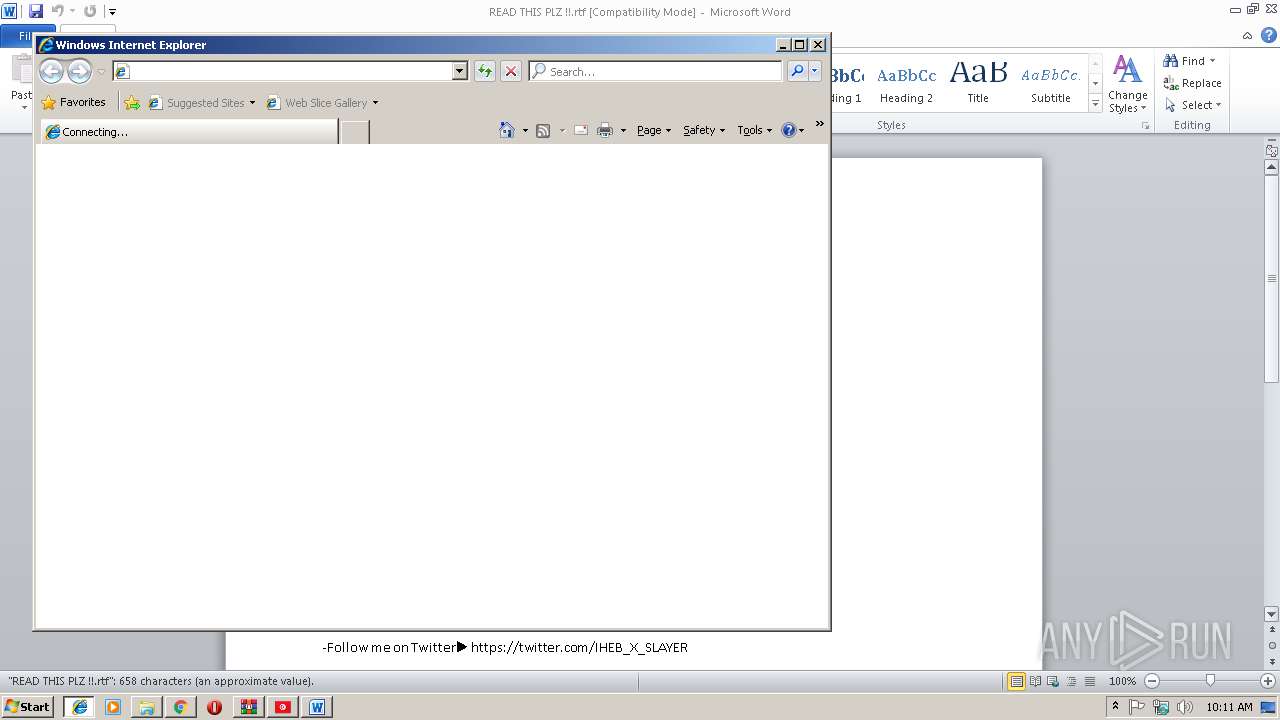
Task: Click the Word vertical scrollbar down arrow
Action: (x=1272, y=614)
